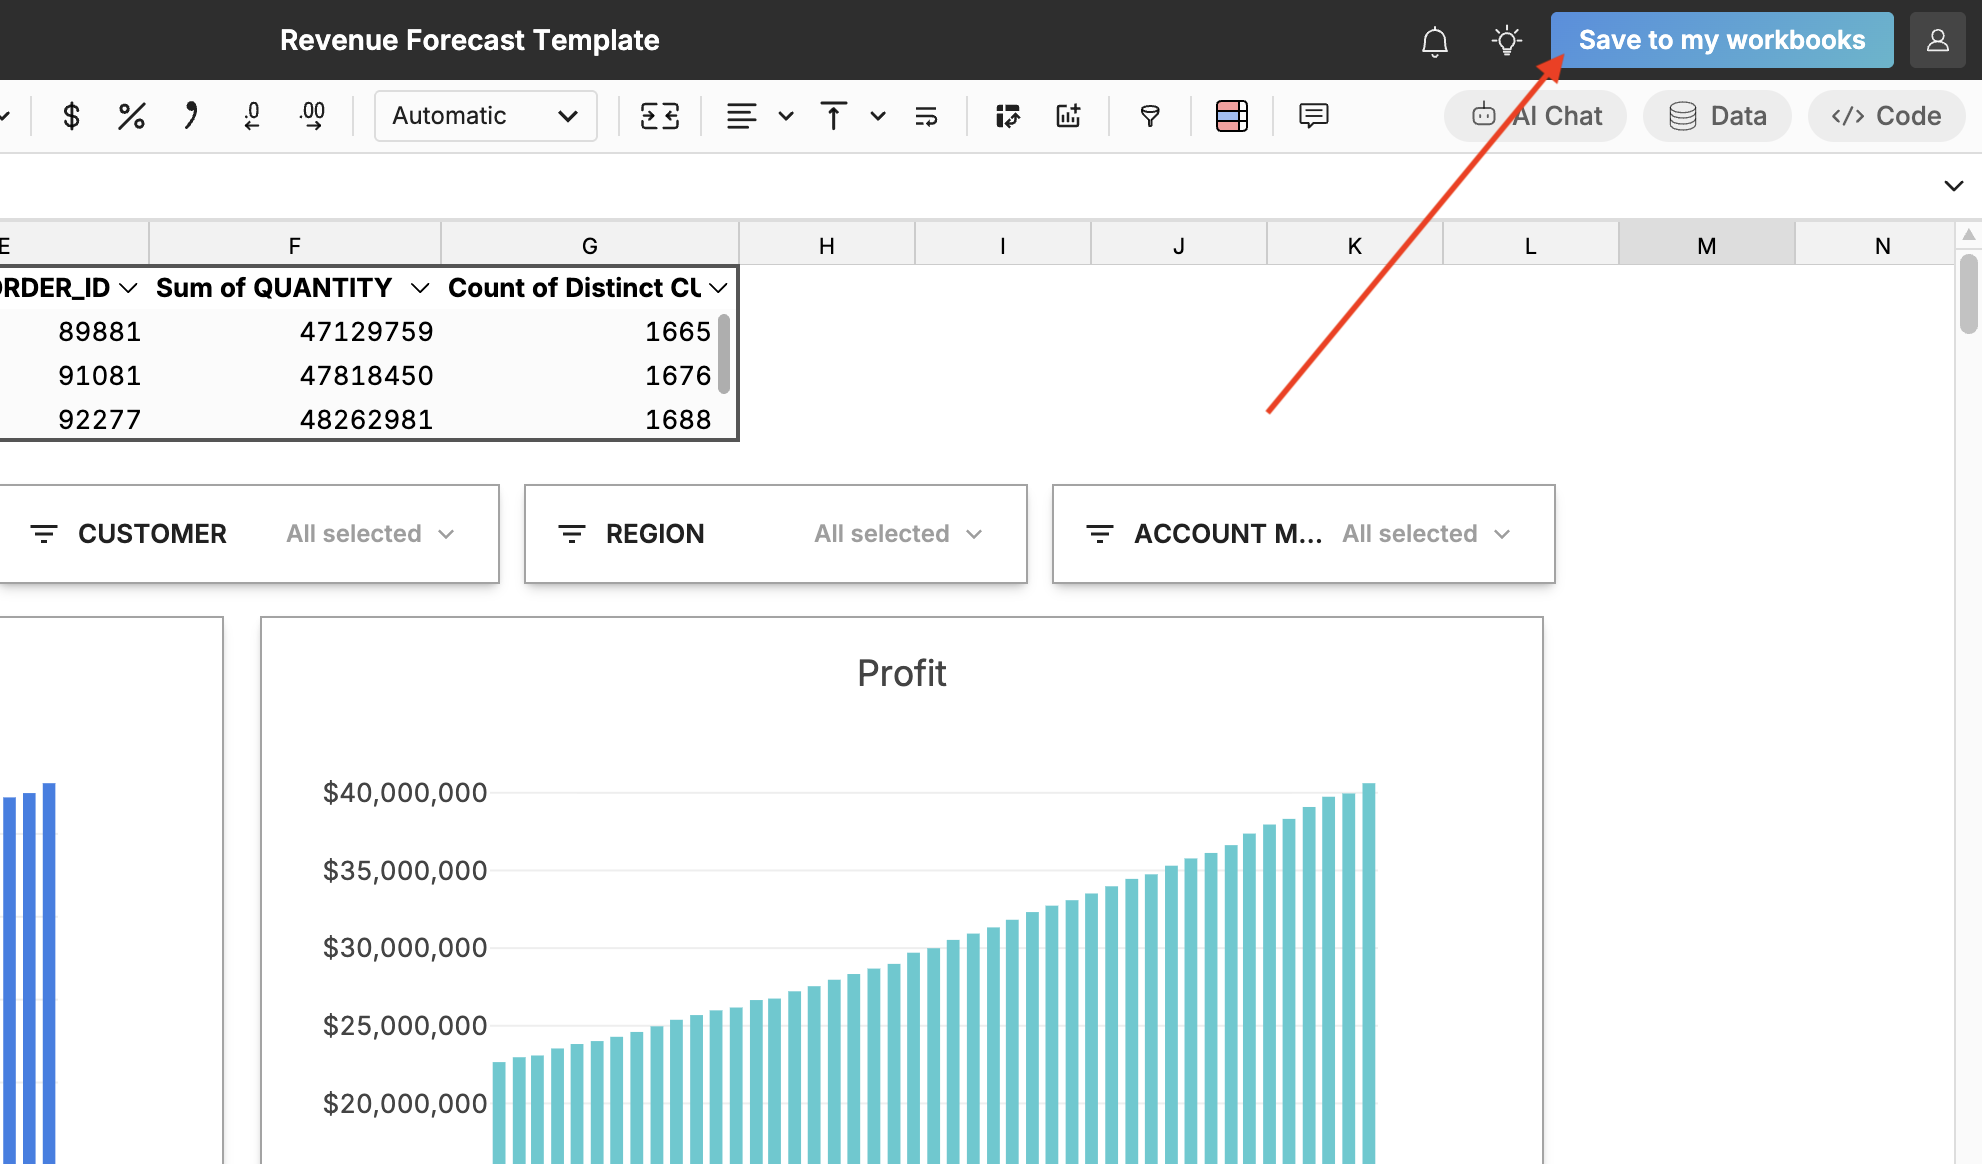Click Save to my workbooks button
Image resolution: width=1982 pixels, height=1164 pixels.
point(1721,40)
